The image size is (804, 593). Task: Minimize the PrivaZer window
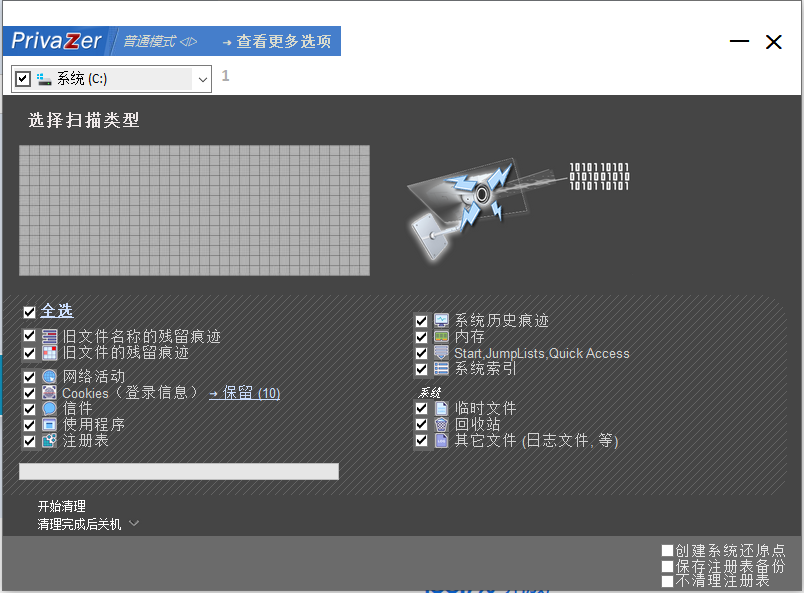tap(739, 41)
